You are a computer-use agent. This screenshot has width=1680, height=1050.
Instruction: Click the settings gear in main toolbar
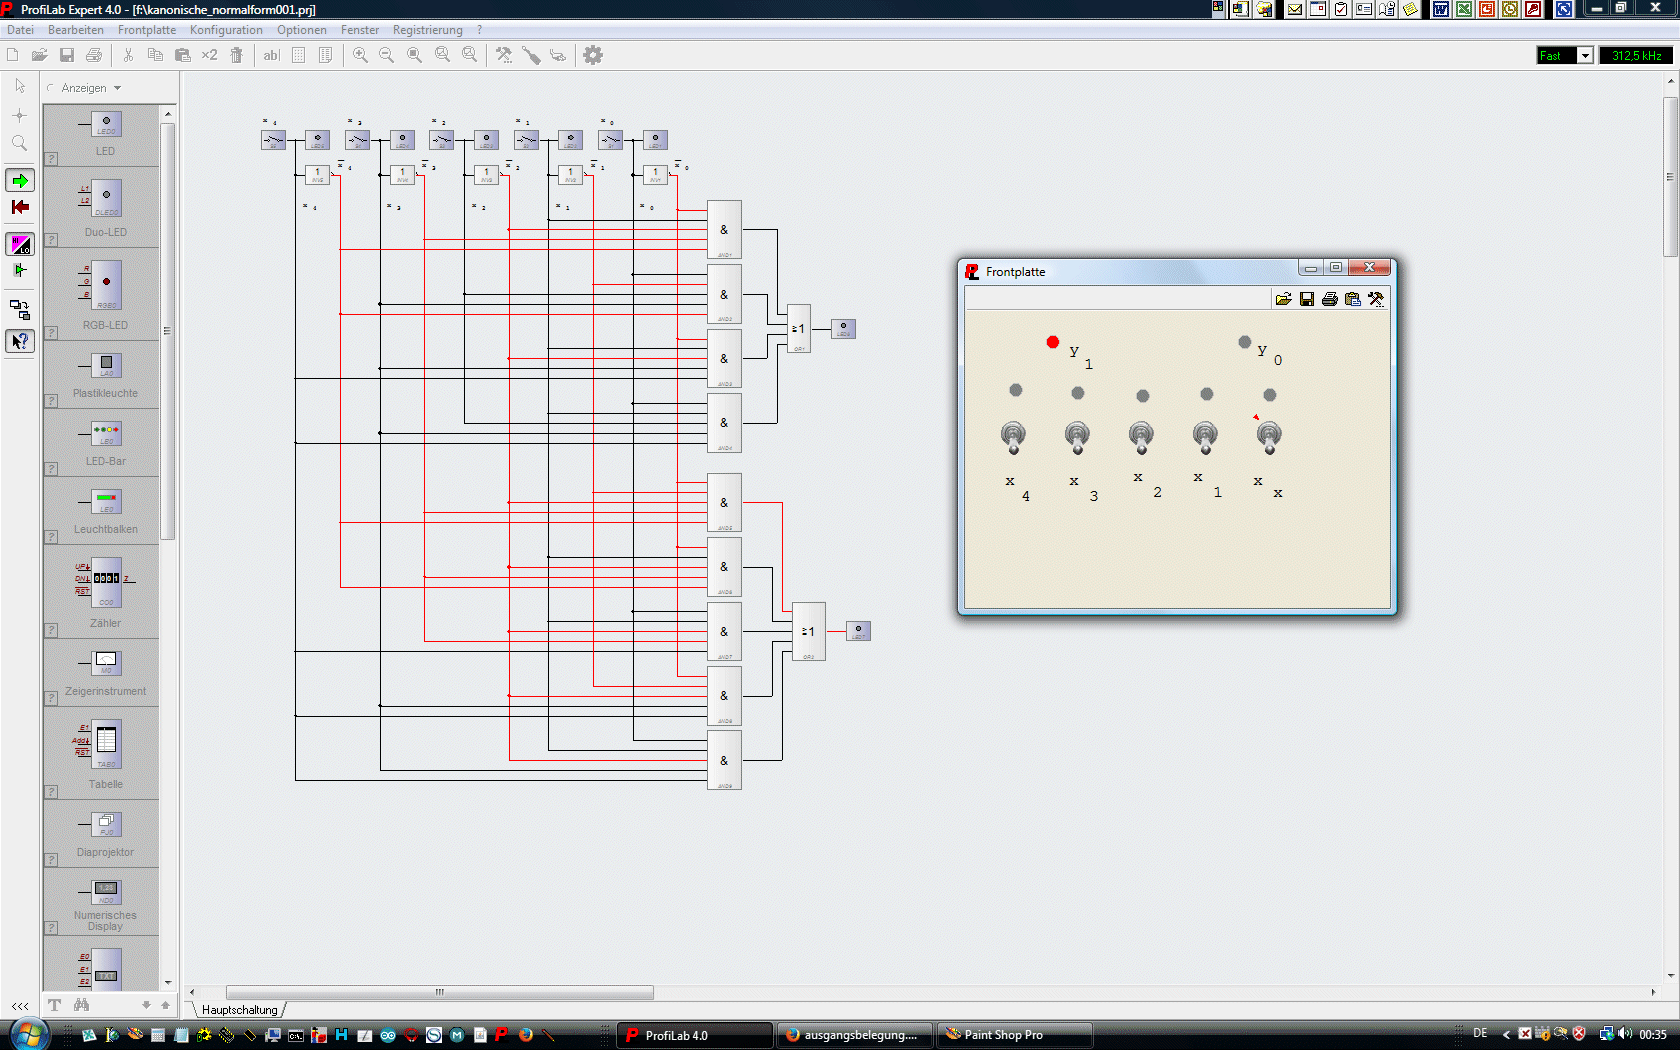click(593, 55)
